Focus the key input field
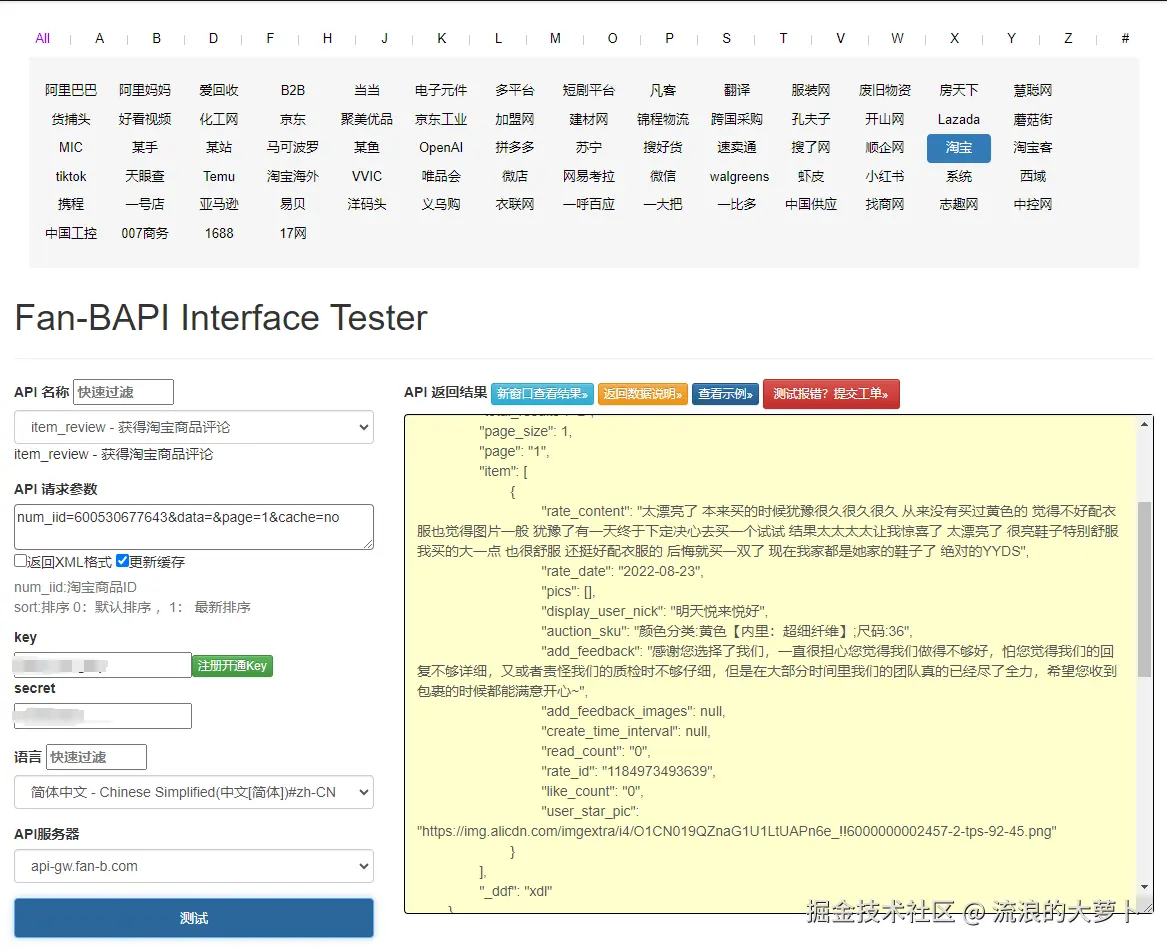The image size is (1167, 951). click(x=103, y=665)
